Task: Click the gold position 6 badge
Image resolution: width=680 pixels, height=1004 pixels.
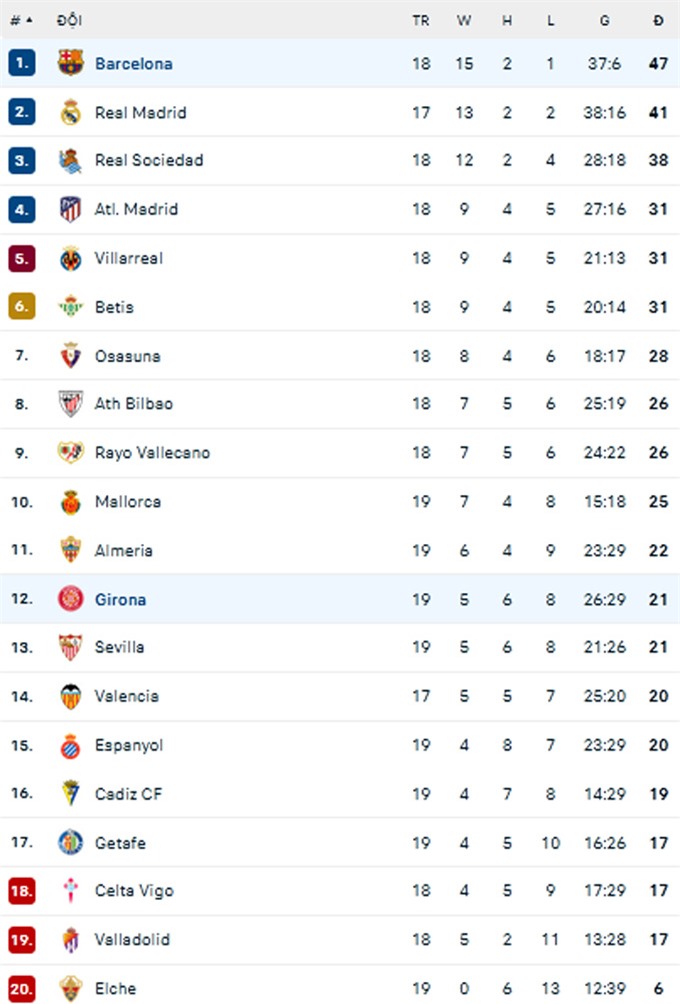Action: pos(22,307)
